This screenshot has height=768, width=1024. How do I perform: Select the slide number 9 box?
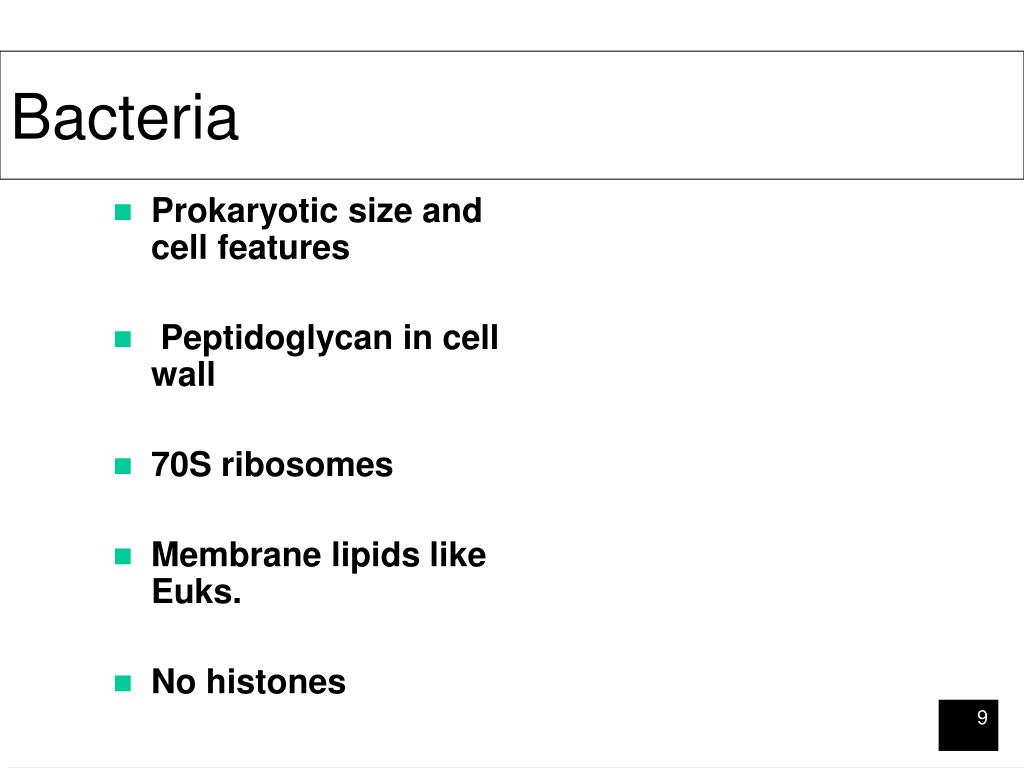(x=968, y=725)
